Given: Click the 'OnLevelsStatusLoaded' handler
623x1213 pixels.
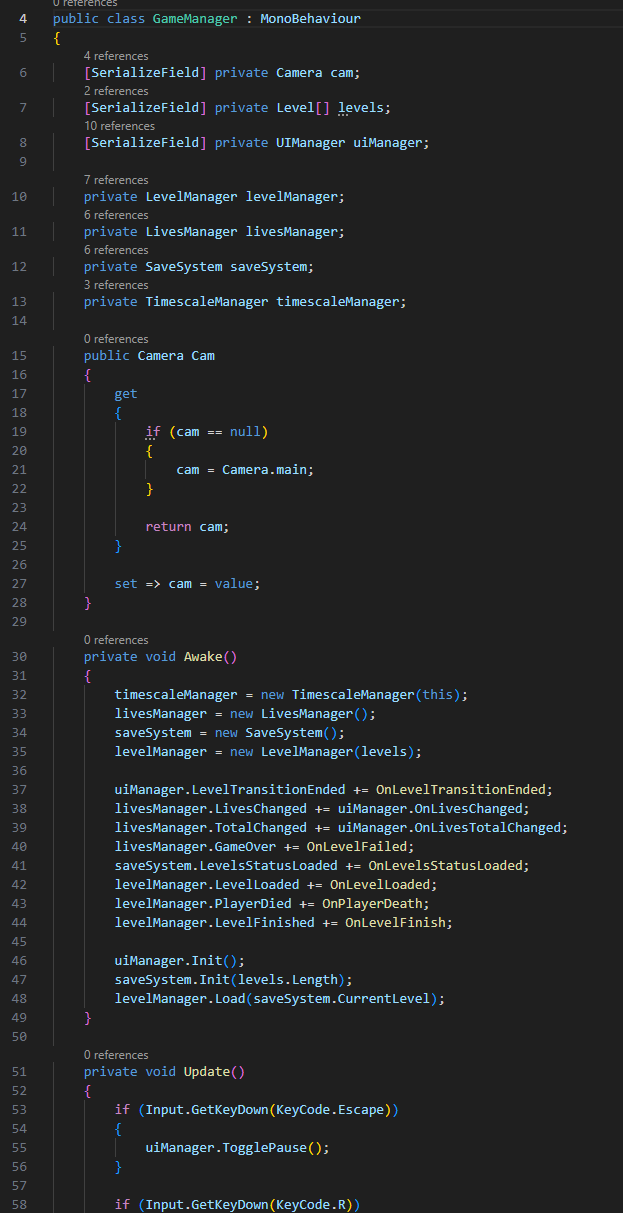Looking at the screenshot, I should 445,866.
